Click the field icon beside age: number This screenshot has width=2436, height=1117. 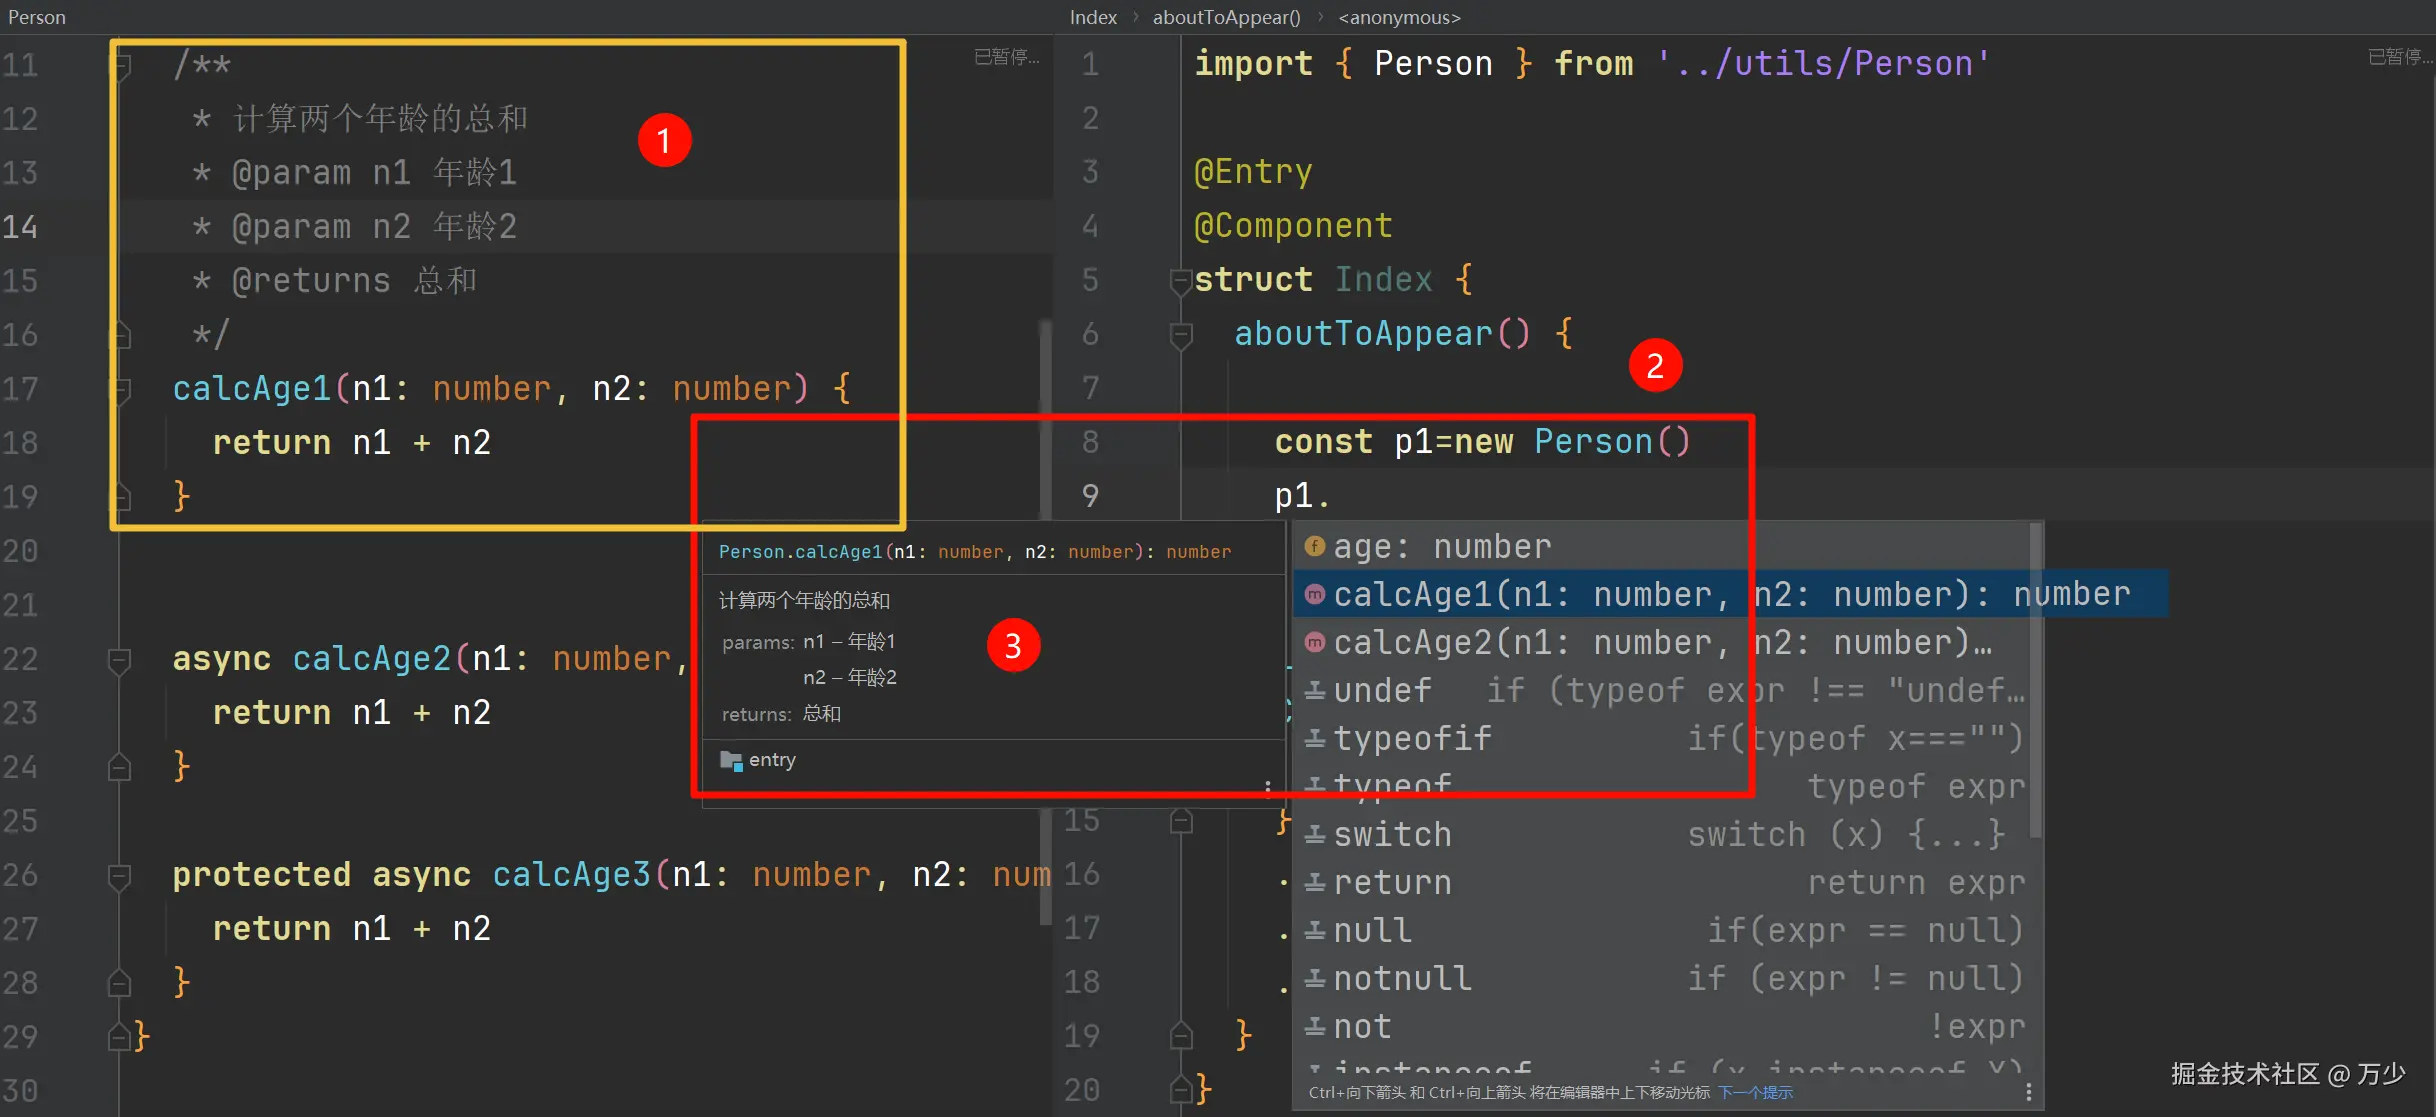1315,547
